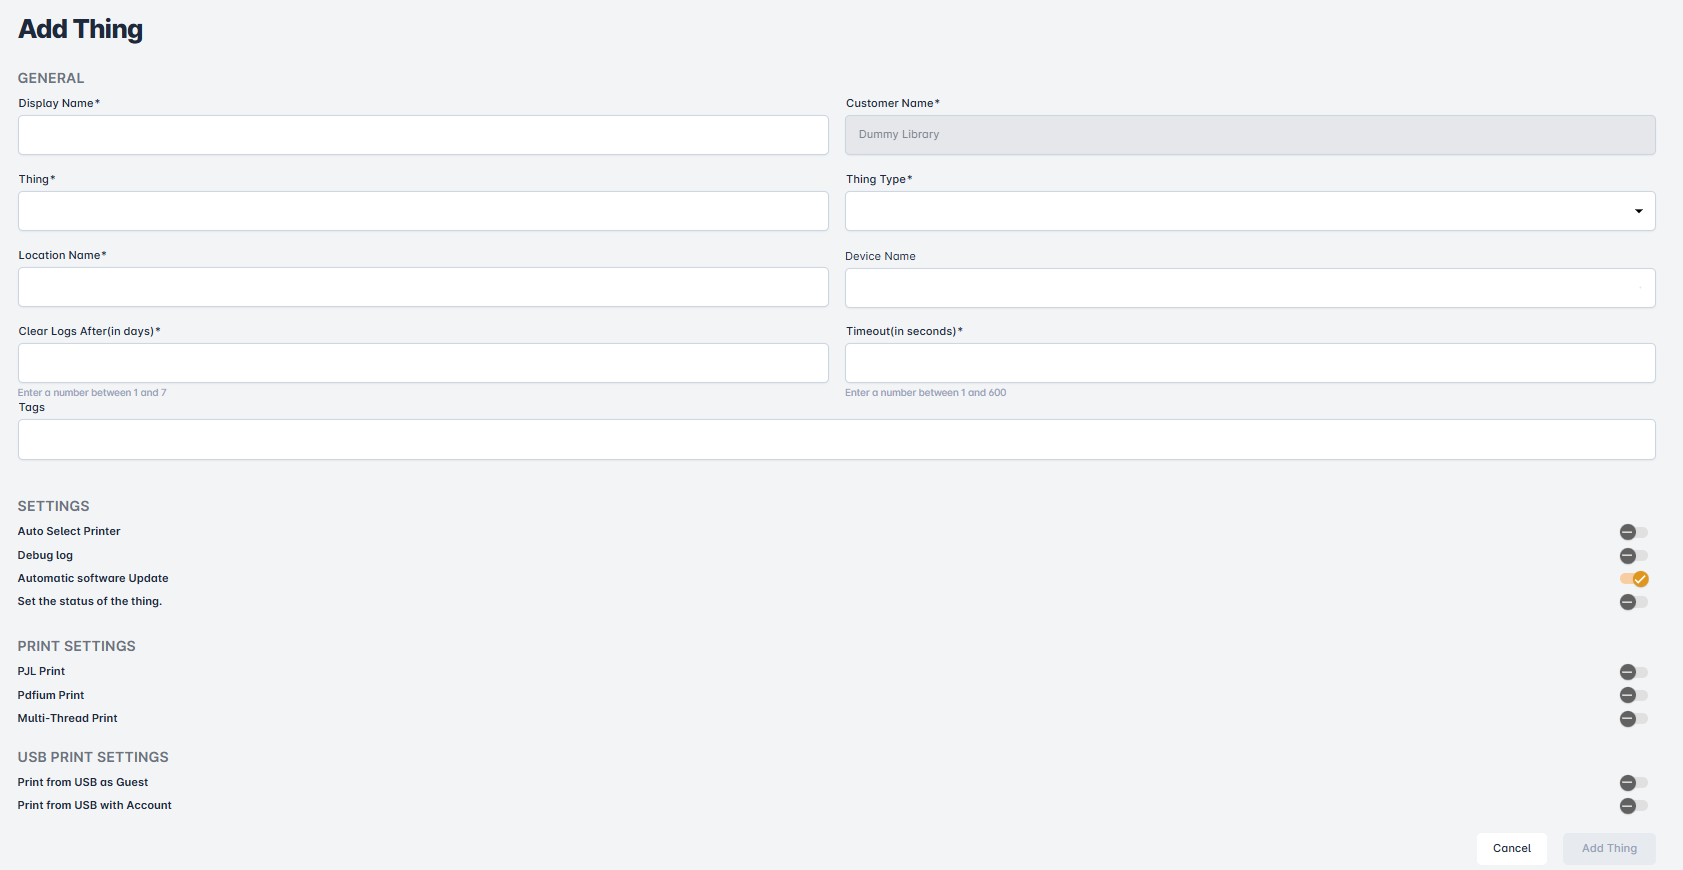1683x870 pixels.
Task: Click into the Thing text field
Action: coord(423,211)
